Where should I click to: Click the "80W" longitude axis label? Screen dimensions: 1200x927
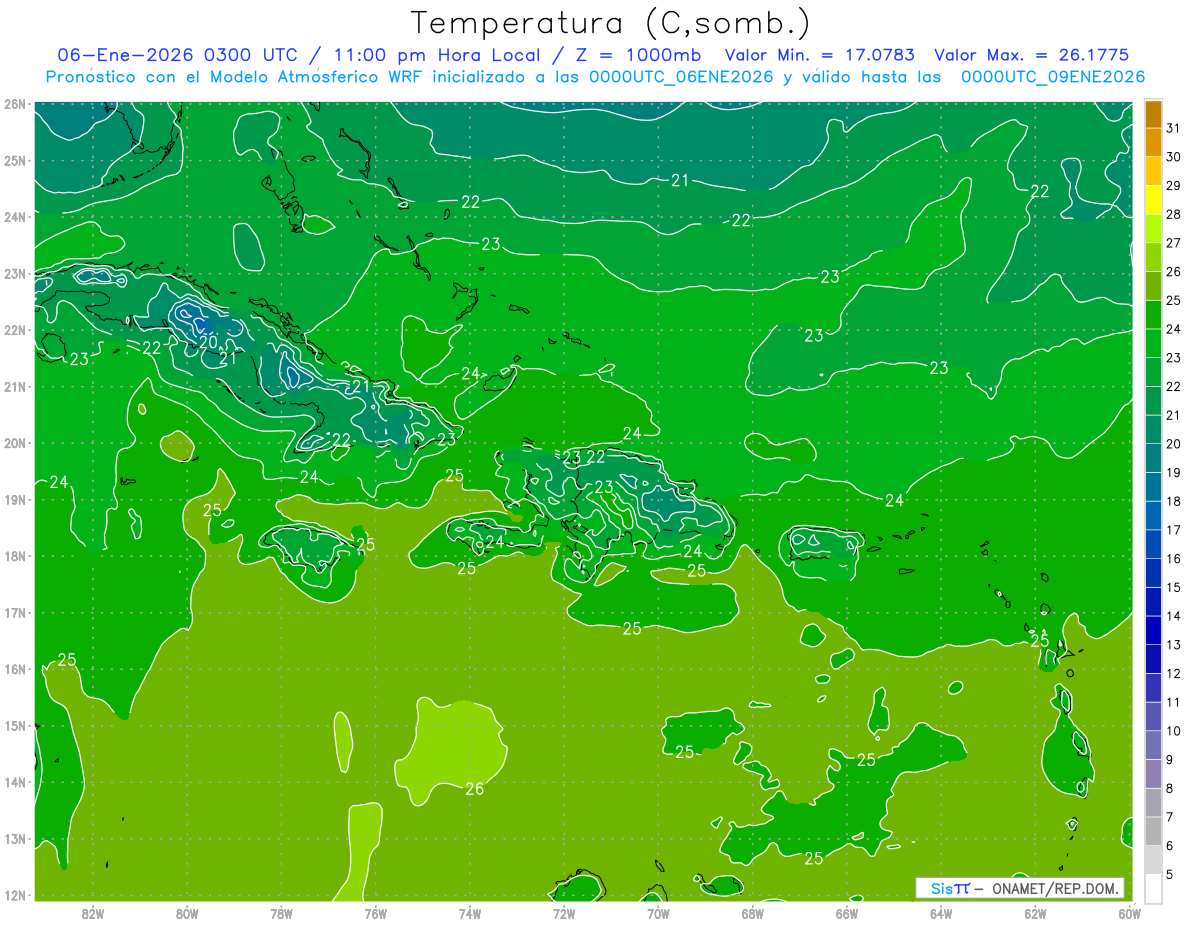[x=186, y=912]
